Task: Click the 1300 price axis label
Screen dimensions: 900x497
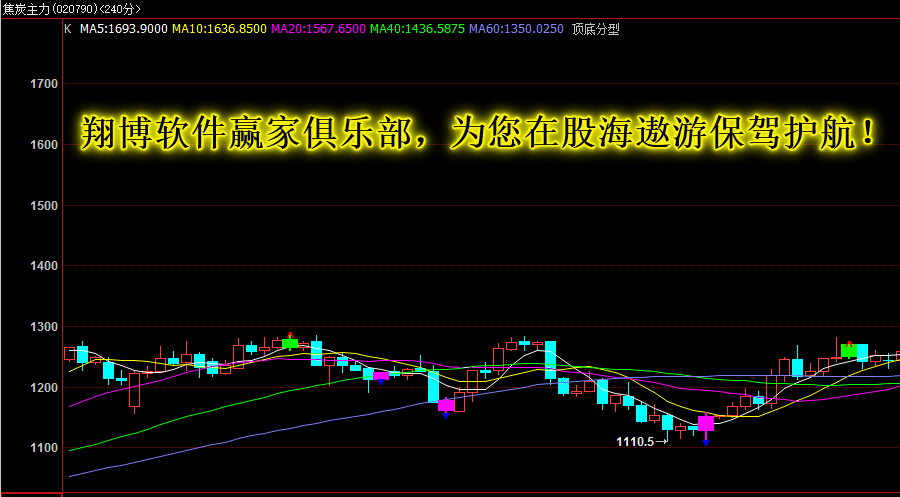Action: point(44,327)
